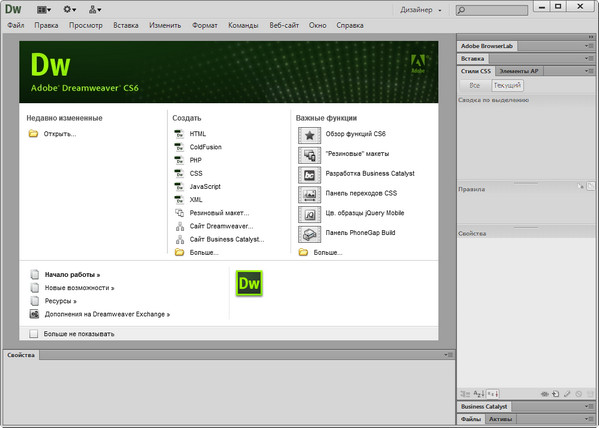Click the Dw document icon beside HTML
Viewport: 599px width, 428px height.
coord(179,134)
